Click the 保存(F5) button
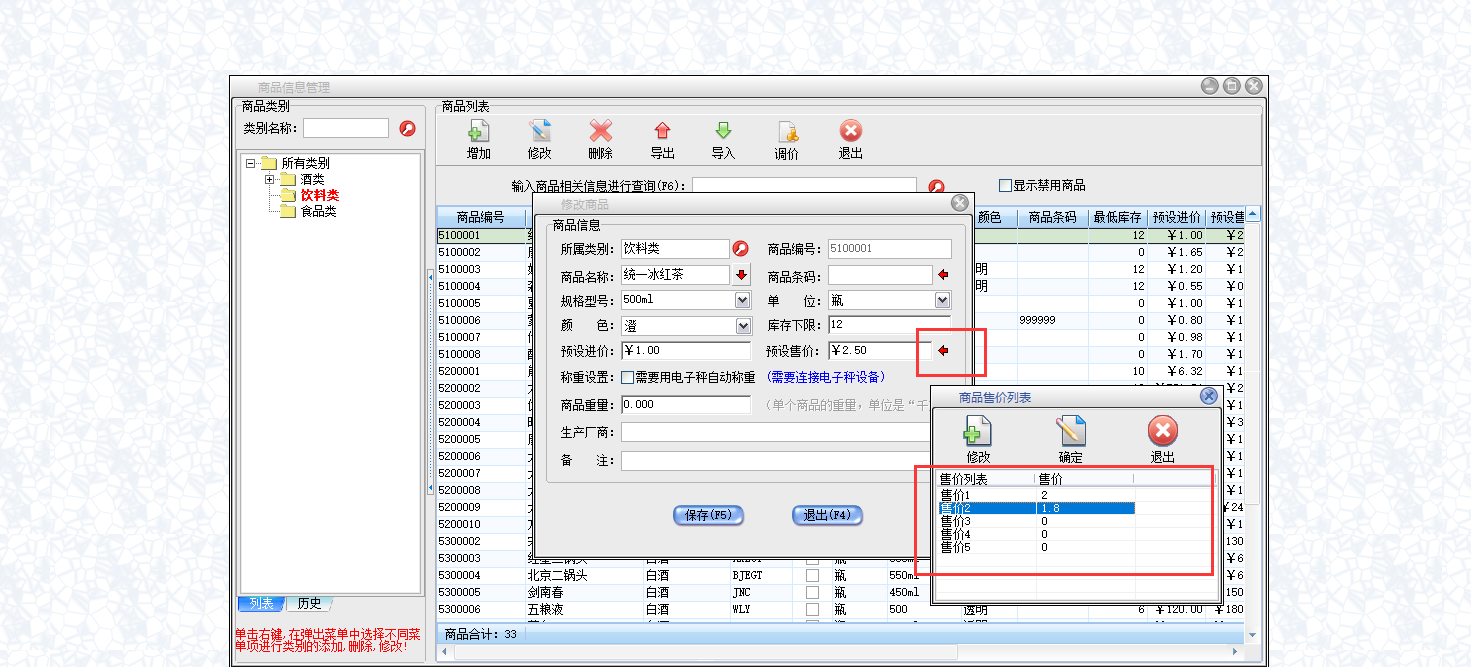1471x667 pixels. click(x=708, y=515)
